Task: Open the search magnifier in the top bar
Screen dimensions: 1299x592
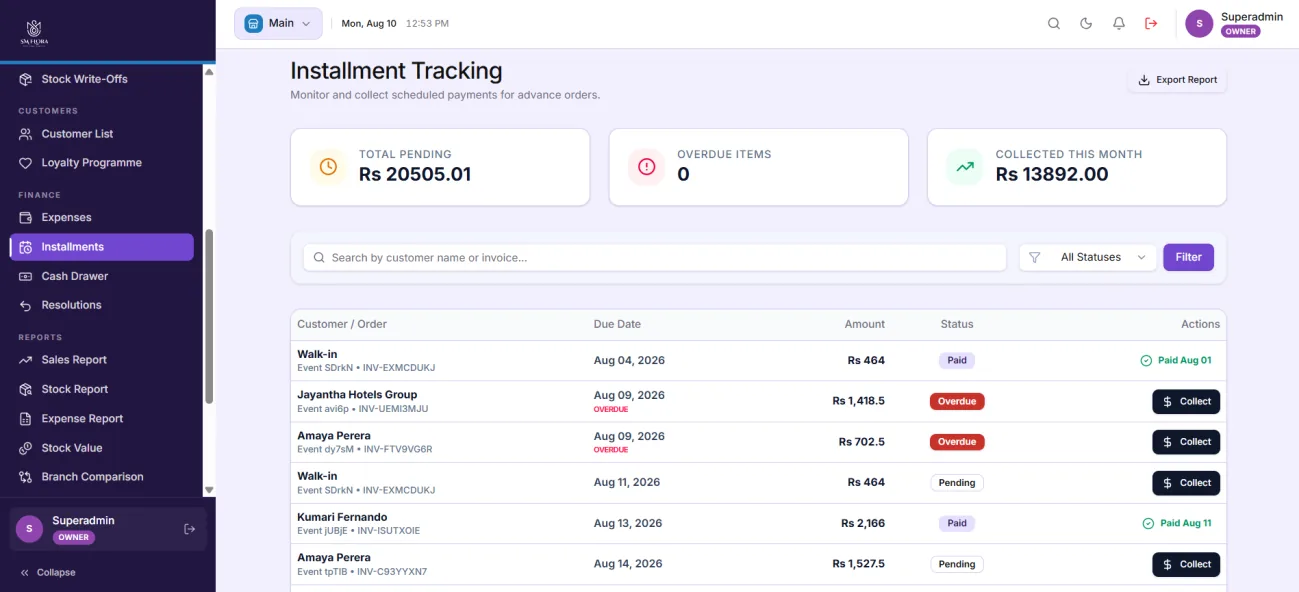Action: 1054,24
